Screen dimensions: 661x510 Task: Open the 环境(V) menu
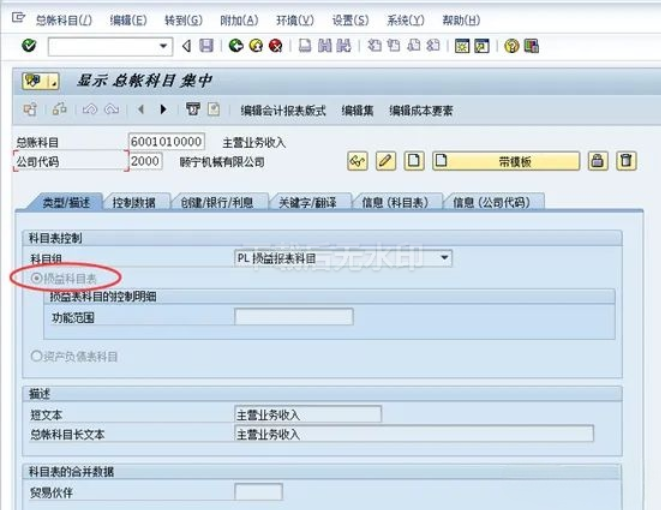295,20
